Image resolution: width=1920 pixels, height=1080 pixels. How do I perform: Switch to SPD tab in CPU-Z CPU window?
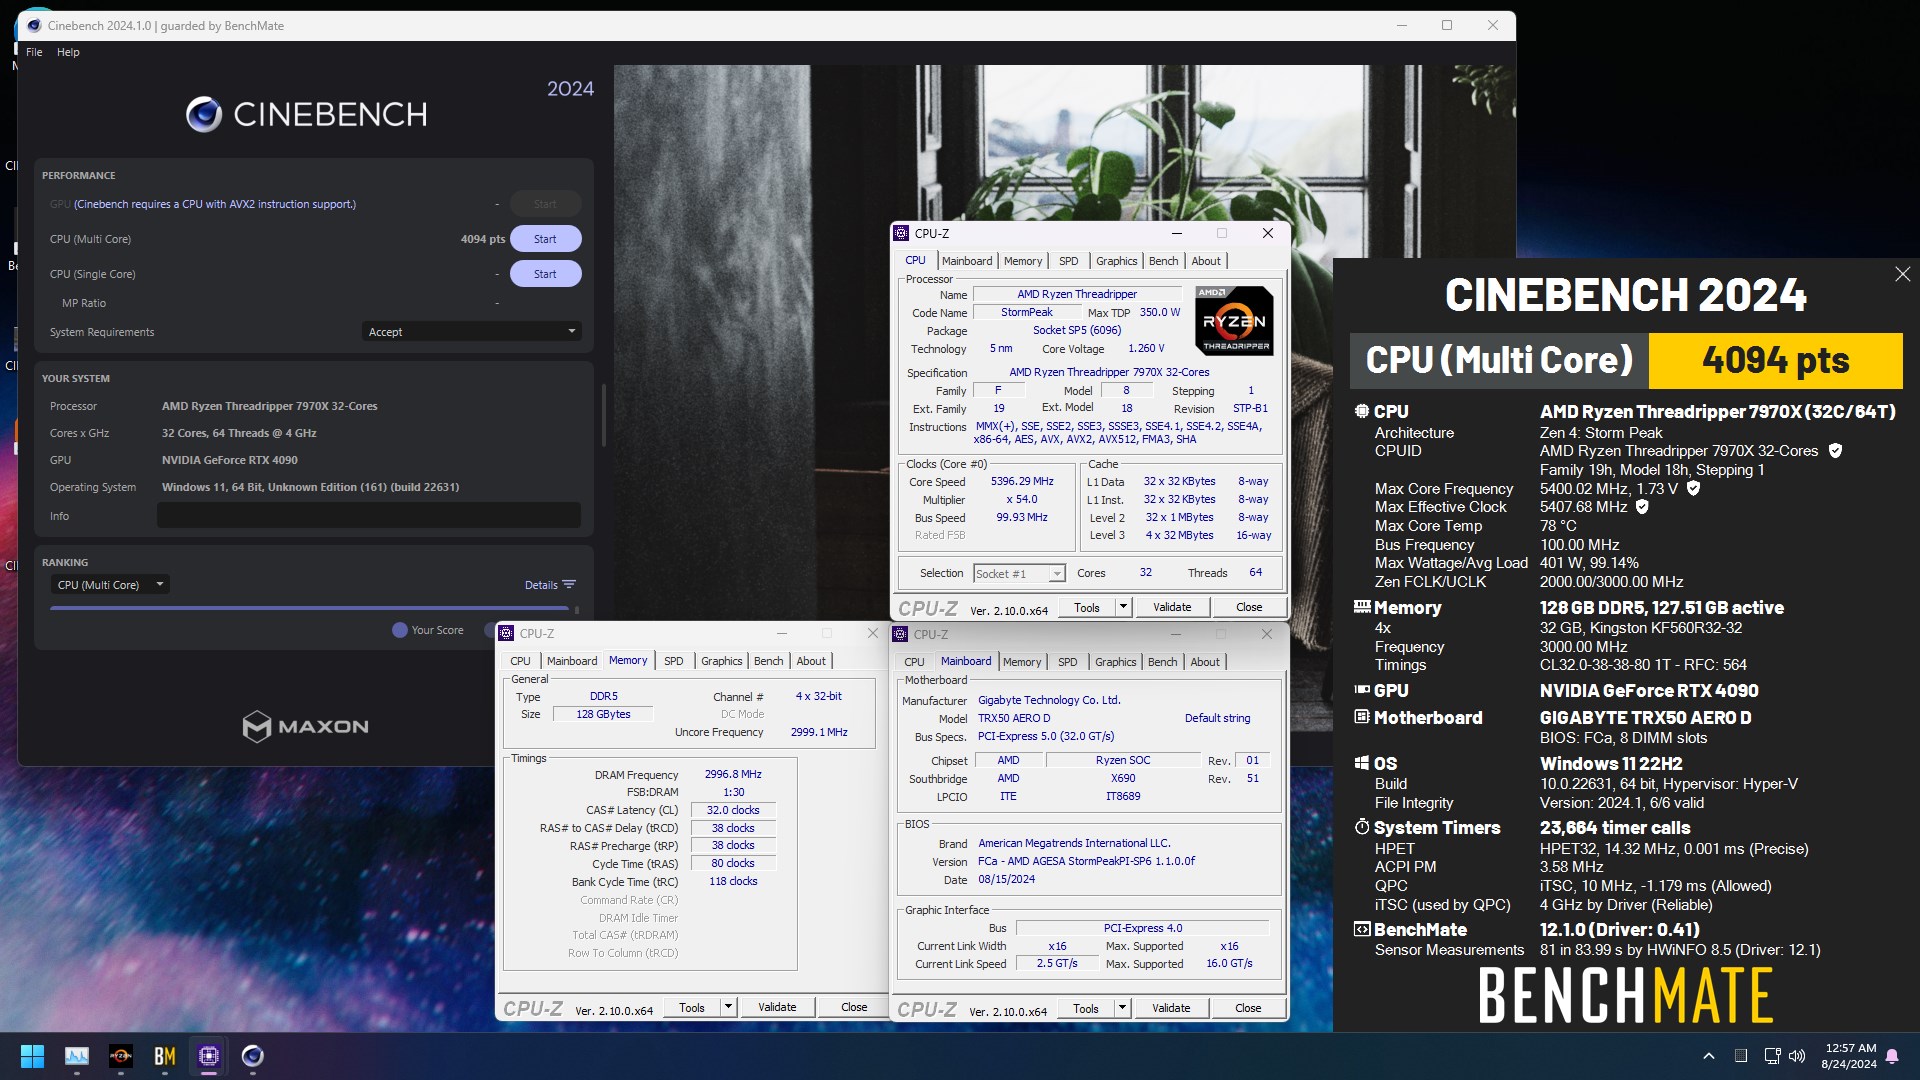click(1068, 261)
